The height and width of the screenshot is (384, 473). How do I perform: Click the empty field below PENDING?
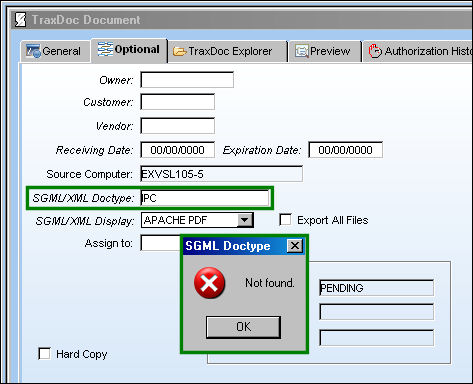377,312
